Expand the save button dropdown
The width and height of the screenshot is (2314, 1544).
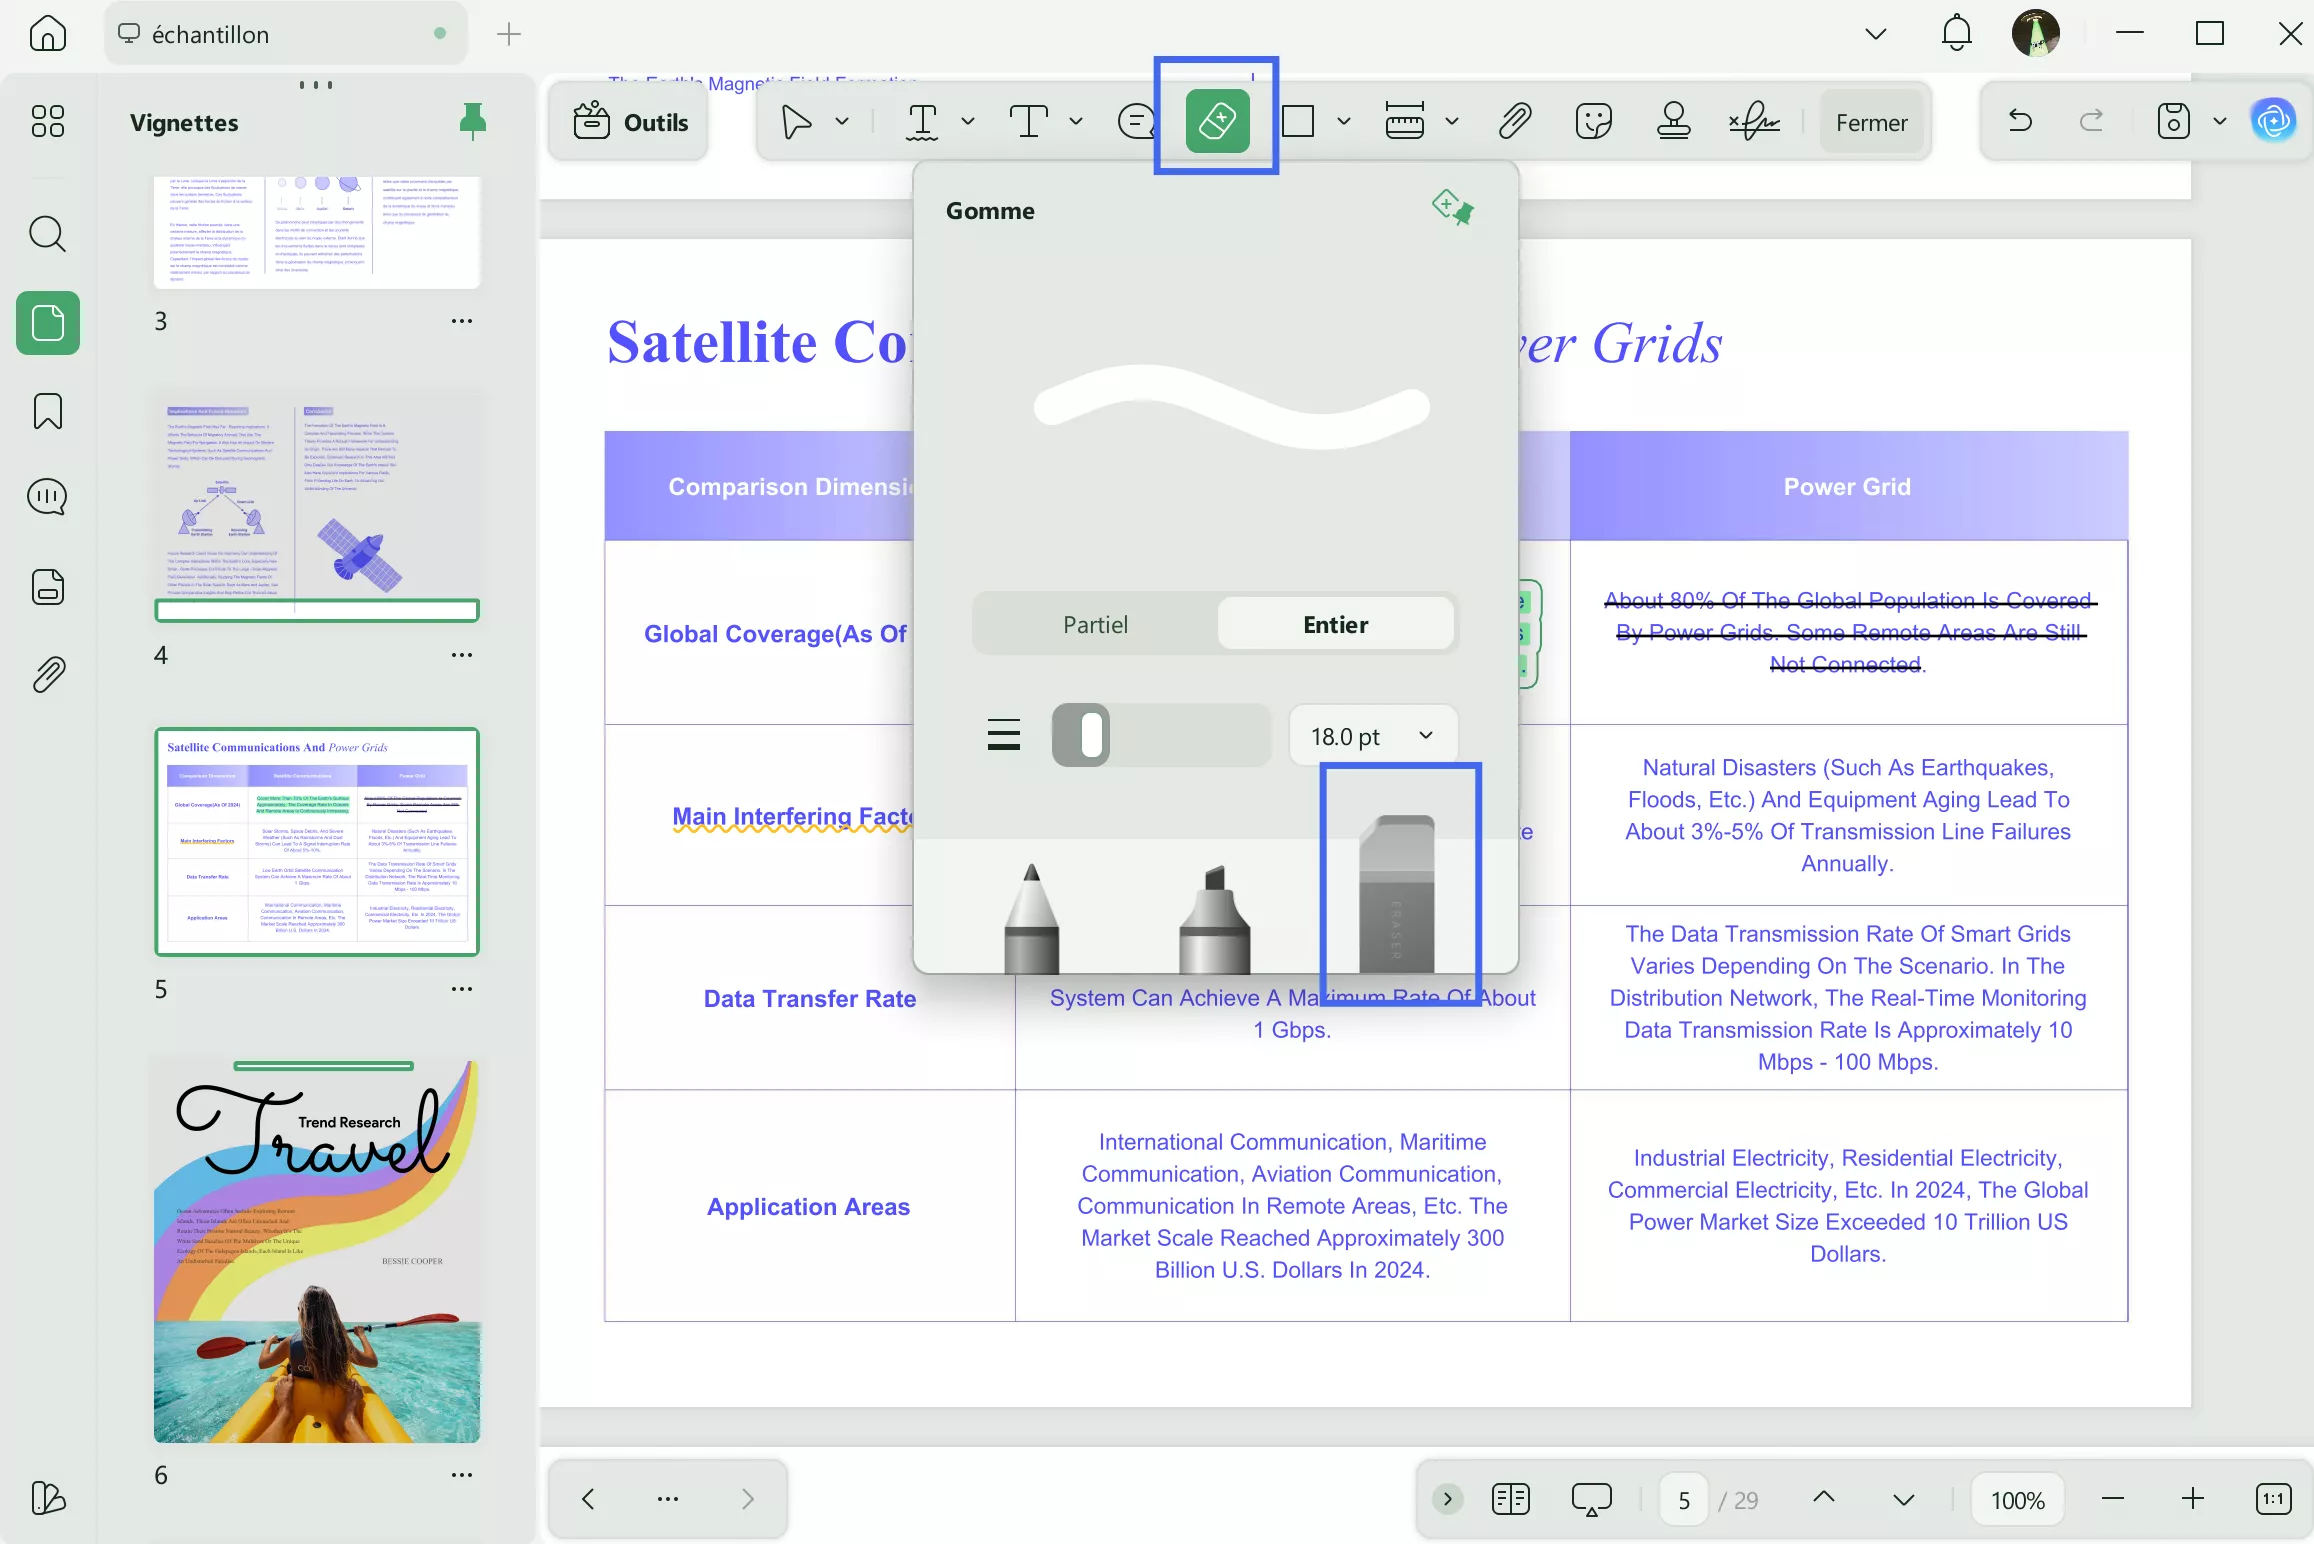[2220, 121]
